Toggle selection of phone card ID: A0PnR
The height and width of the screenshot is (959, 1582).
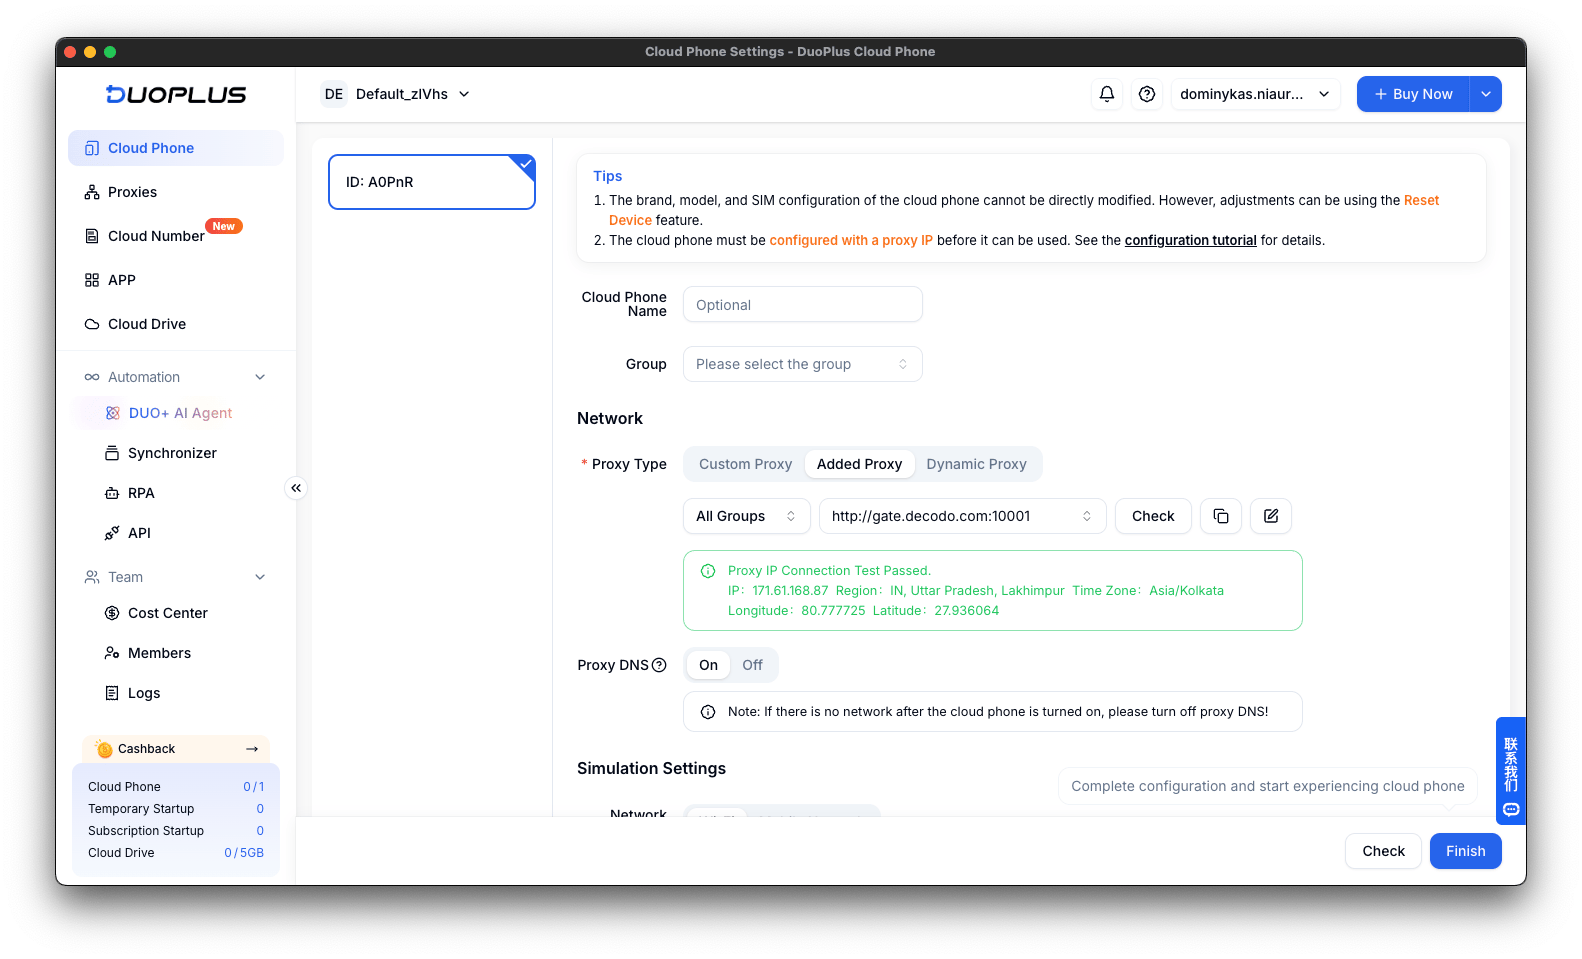[x=432, y=182]
